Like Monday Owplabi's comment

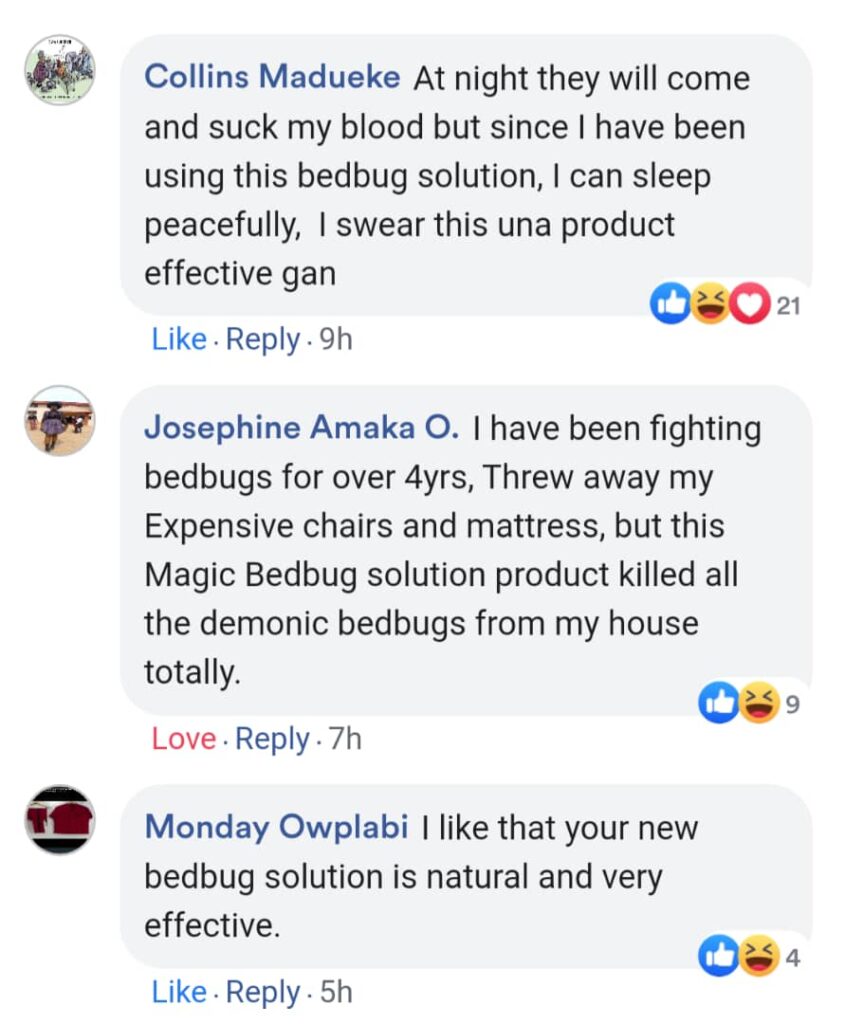179,992
